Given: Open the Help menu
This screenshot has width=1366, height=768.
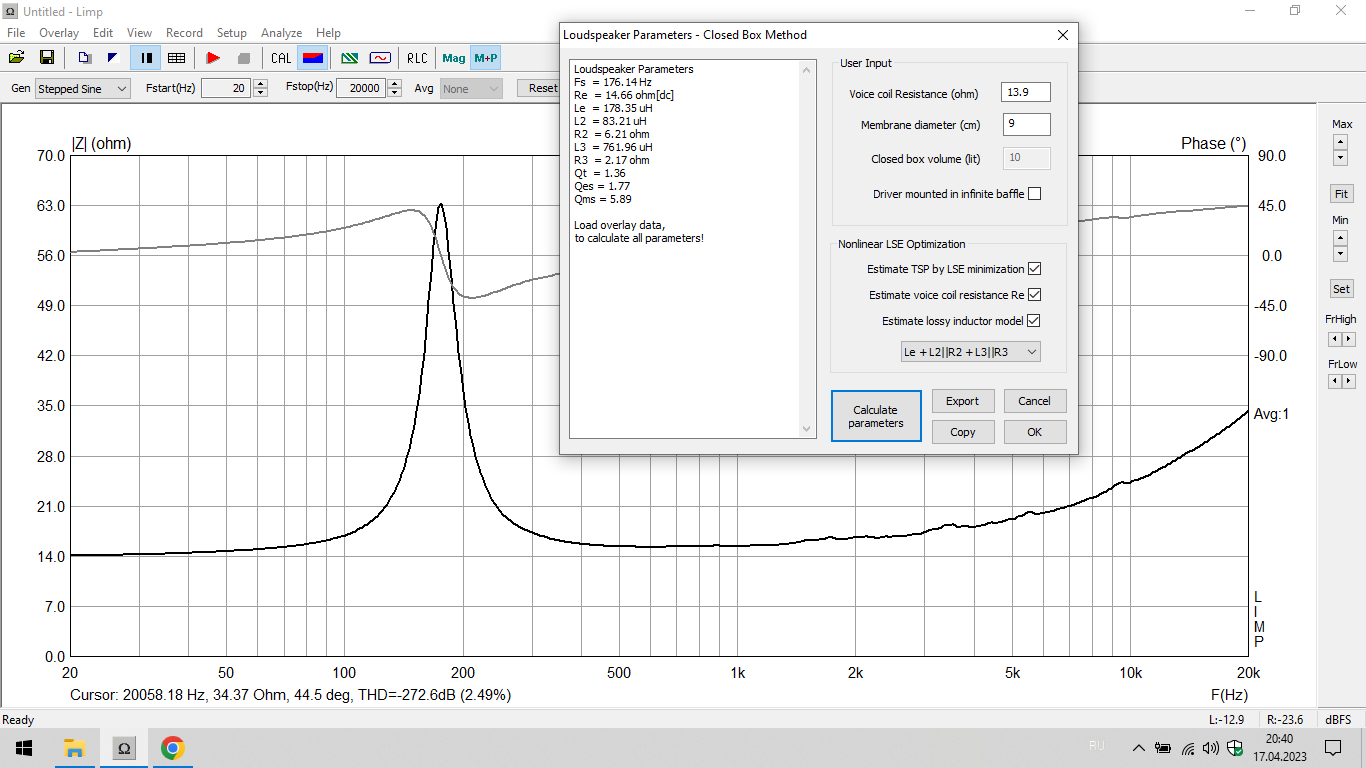Looking at the screenshot, I should pos(328,33).
